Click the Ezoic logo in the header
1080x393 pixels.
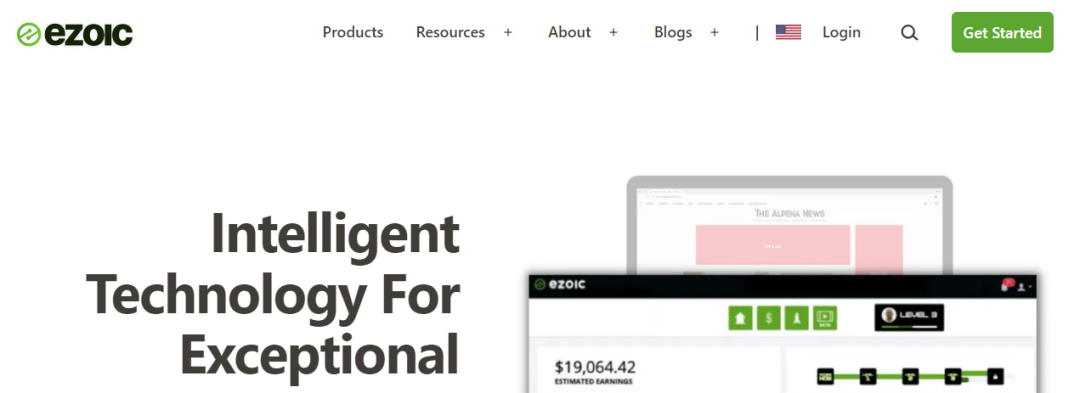74,34
